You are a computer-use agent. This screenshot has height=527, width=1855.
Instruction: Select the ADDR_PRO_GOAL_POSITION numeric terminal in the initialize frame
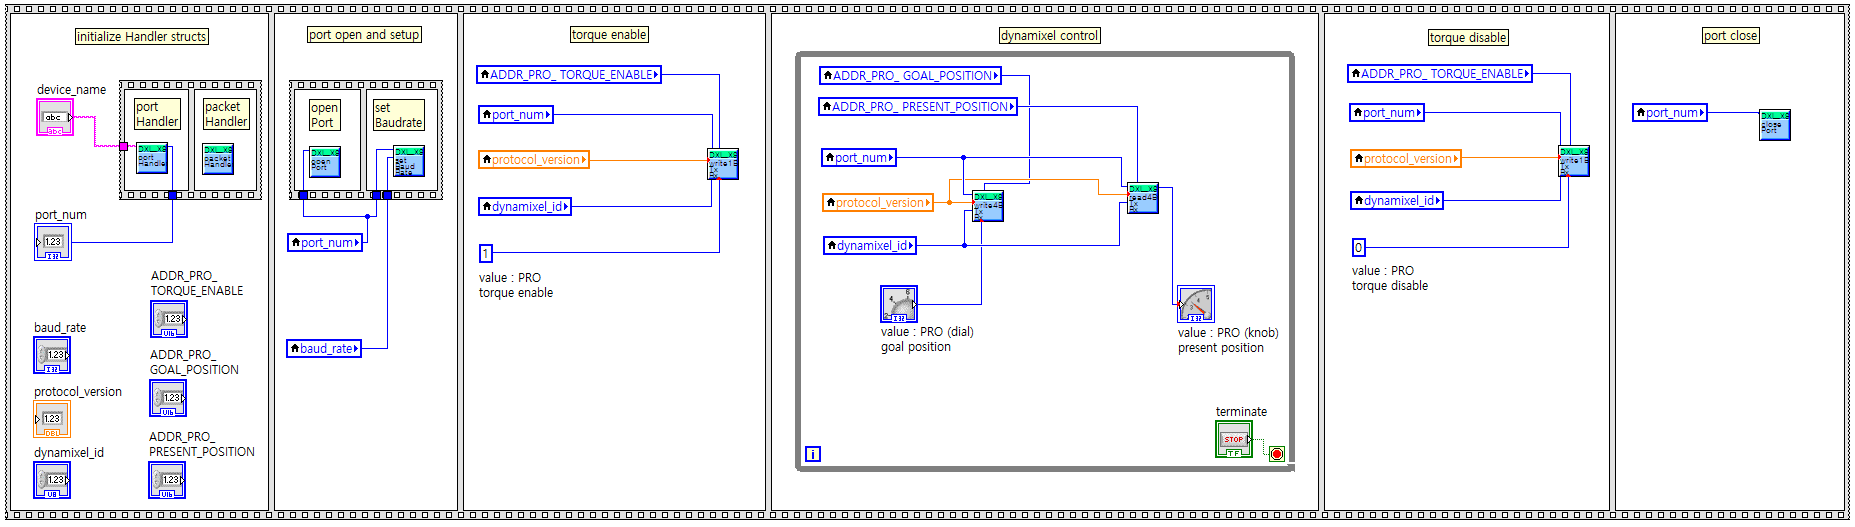point(168,398)
